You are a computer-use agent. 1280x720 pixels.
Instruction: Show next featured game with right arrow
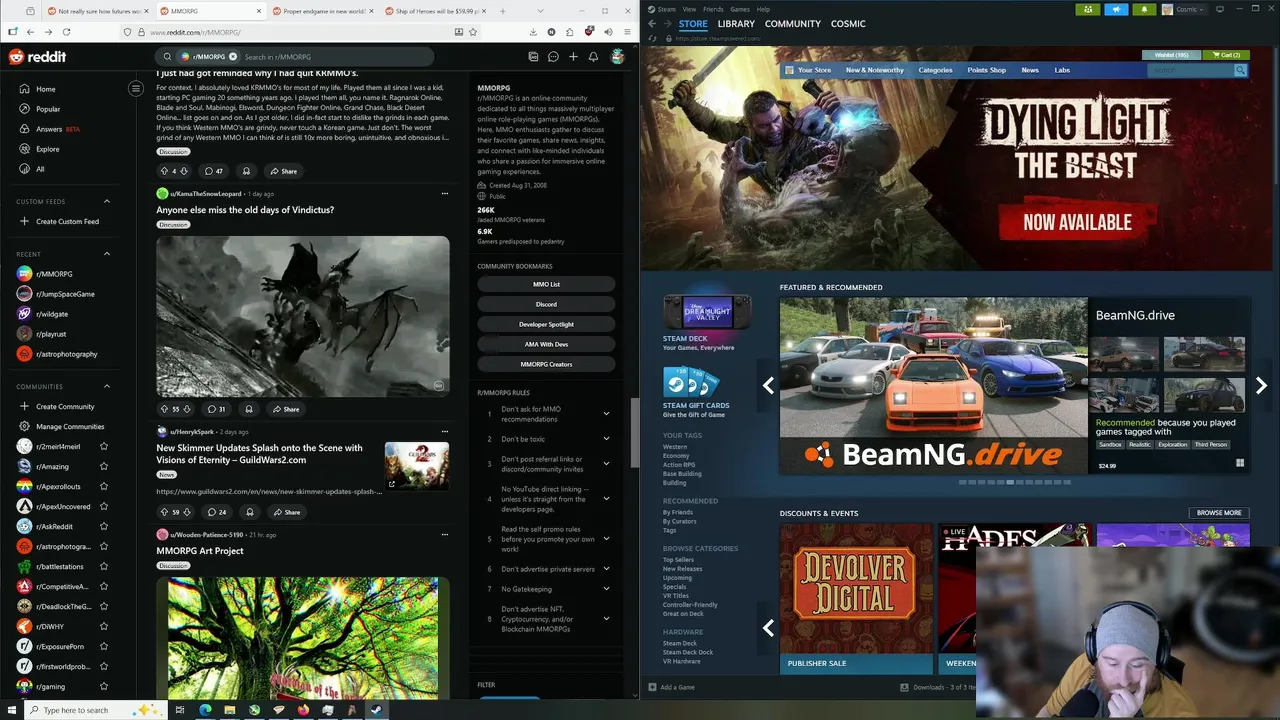coord(1261,385)
